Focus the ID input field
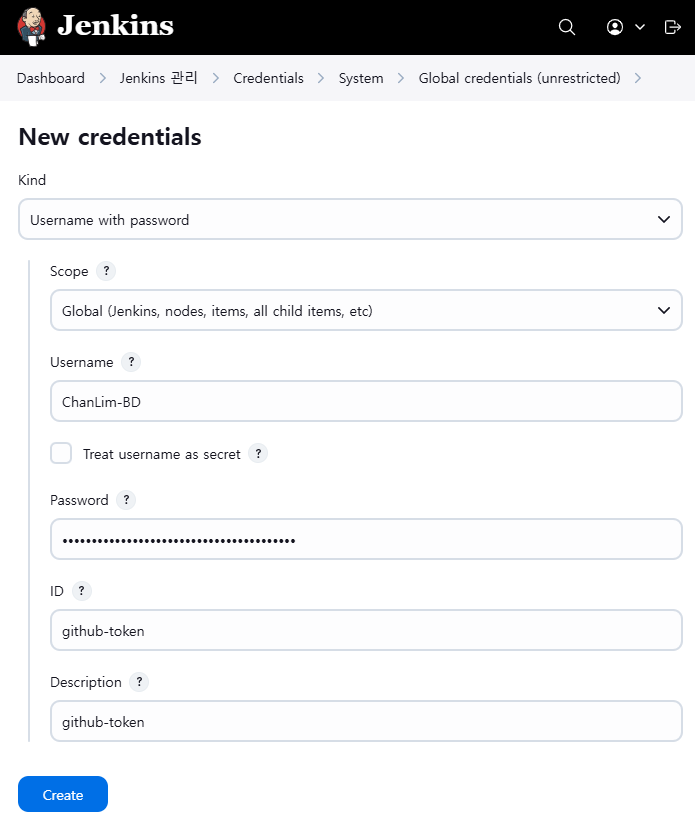 pos(366,630)
